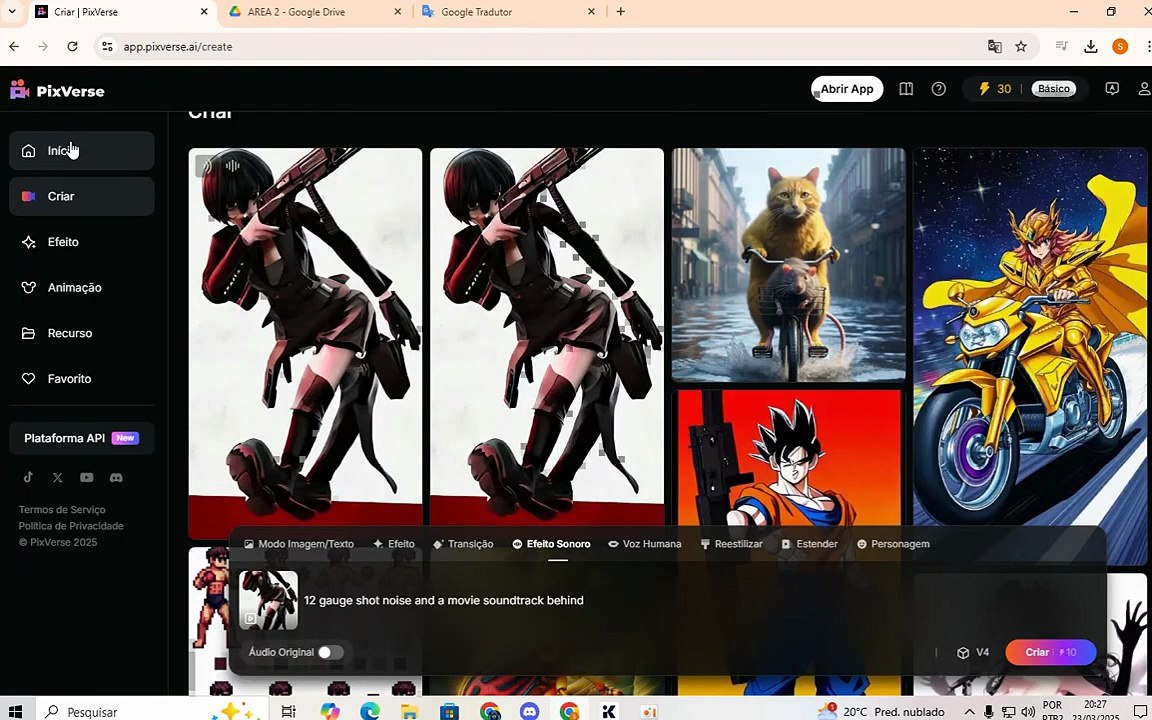Click the audio waveform icon on first video
This screenshot has width=1152, height=720.
pyautogui.click(x=232, y=166)
